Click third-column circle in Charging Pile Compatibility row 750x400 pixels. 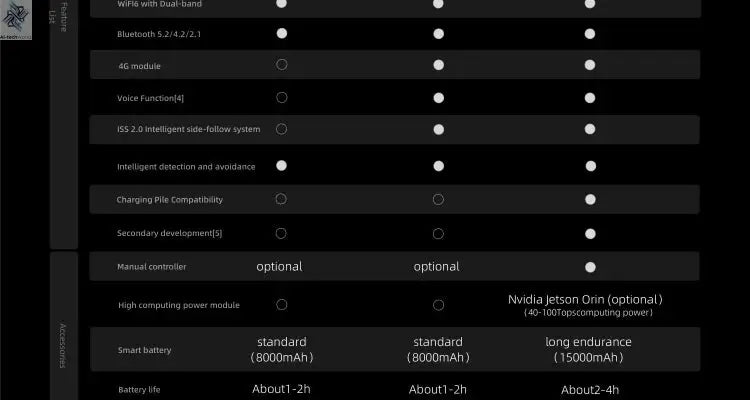(x=590, y=199)
